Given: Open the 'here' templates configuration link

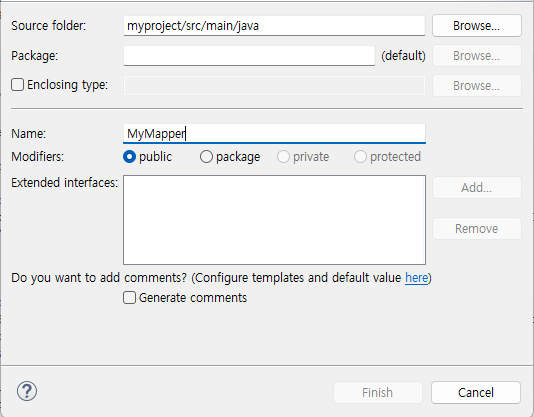Looking at the screenshot, I should (417, 278).
